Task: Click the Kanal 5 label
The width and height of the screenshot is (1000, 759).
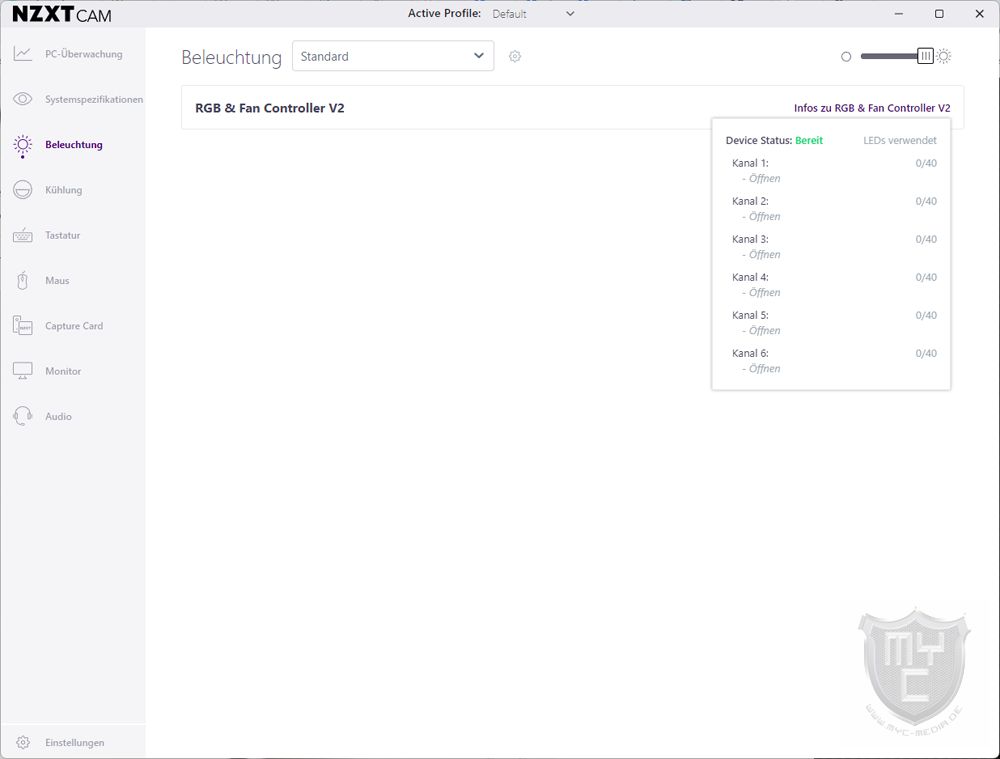Action: pyautogui.click(x=750, y=315)
